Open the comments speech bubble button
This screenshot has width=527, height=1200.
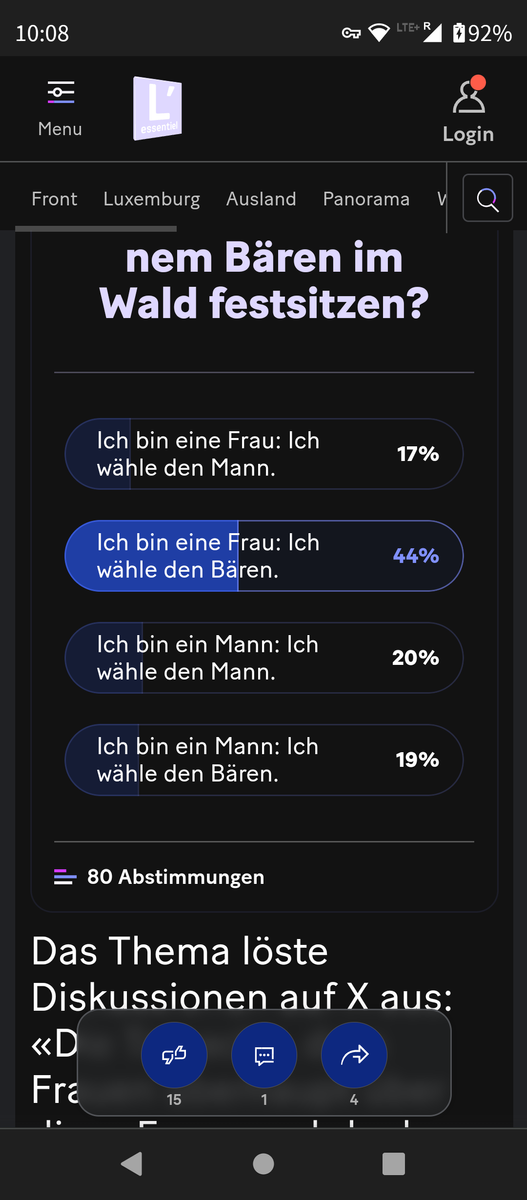(x=264, y=1055)
